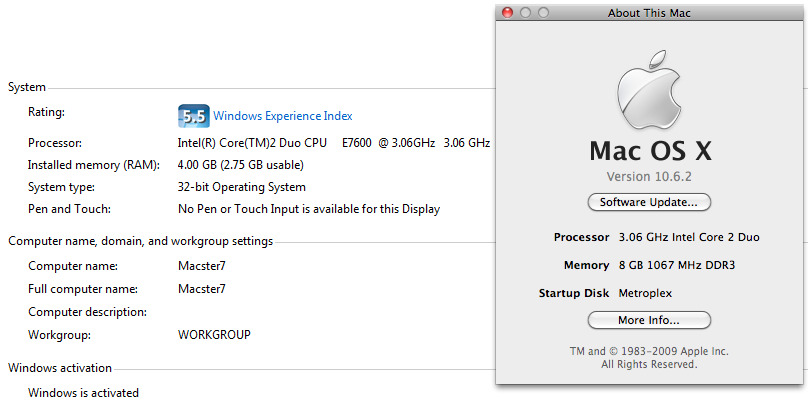Click the Windows Experience Index 5.5 rating badge

pyautogui.click(x=194, y=116)
